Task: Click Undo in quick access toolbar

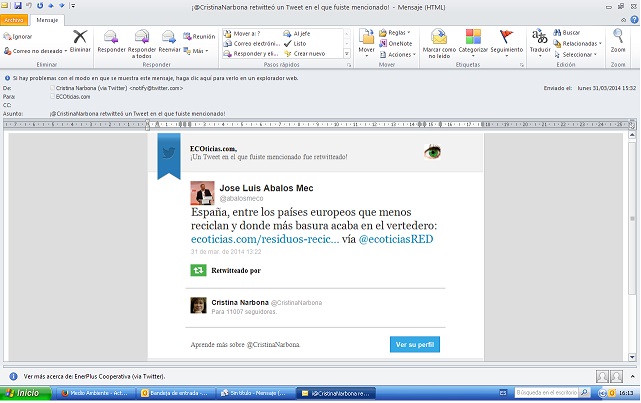Action: (x=29, y=6)
